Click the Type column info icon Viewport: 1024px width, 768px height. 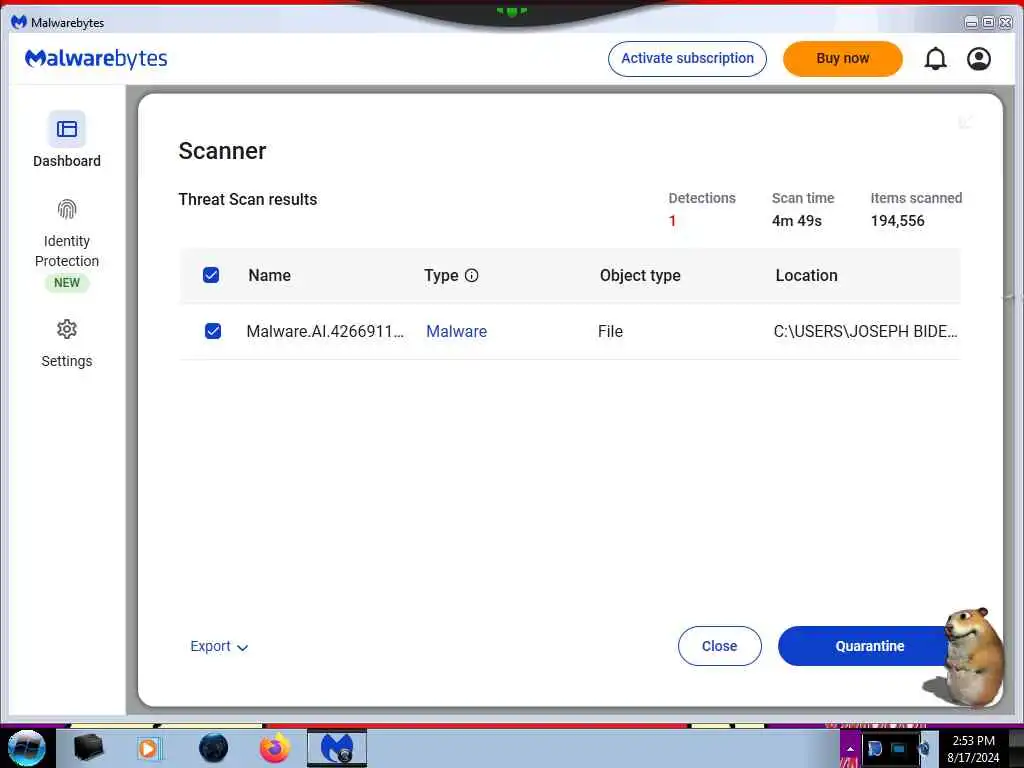pyautogui.click(x=472, y=276)
